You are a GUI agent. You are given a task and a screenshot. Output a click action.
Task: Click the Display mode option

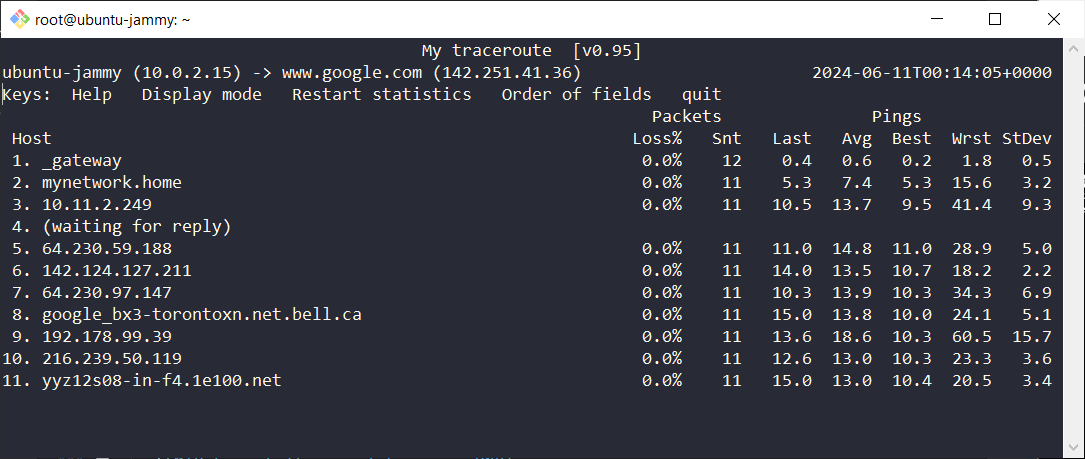(x=201, y=94)
